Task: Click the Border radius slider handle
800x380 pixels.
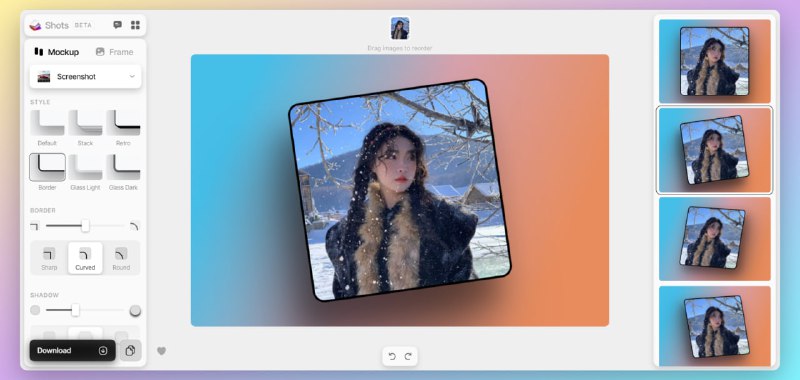Action: pos(85,225)
